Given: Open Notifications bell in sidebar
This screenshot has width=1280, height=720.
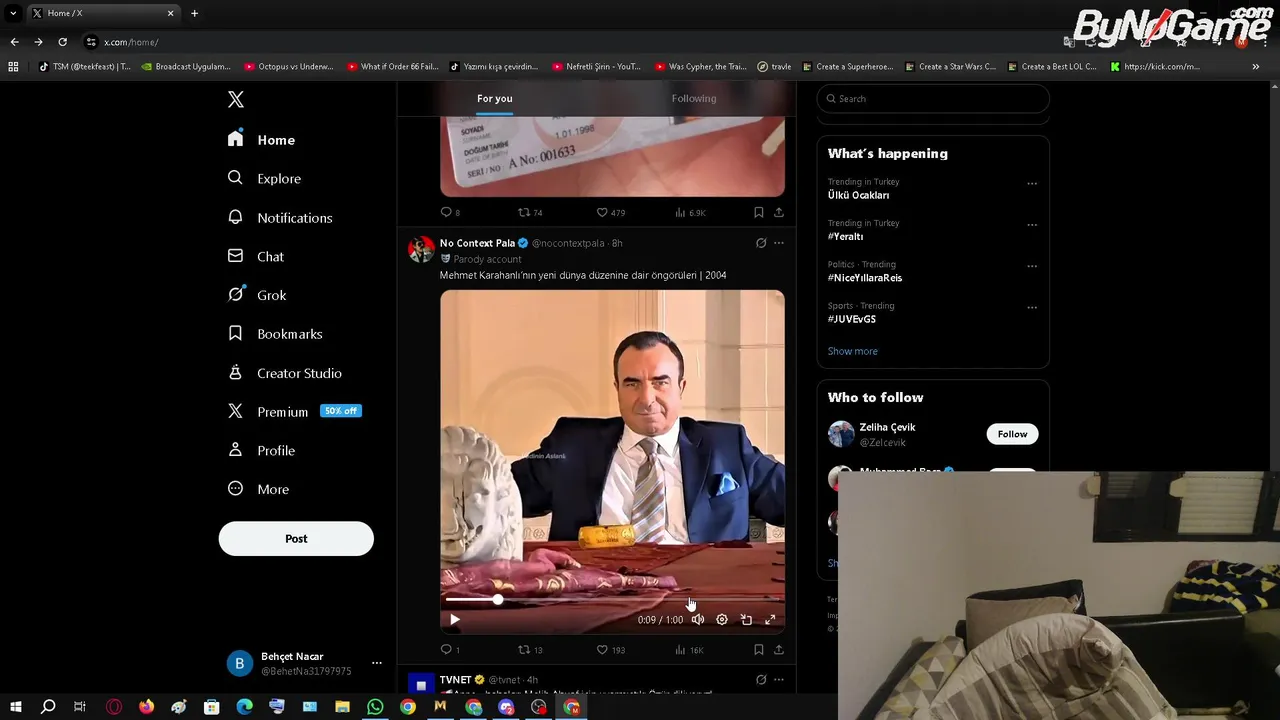Looking at the screenshot, I should click(x=280, y=217).
